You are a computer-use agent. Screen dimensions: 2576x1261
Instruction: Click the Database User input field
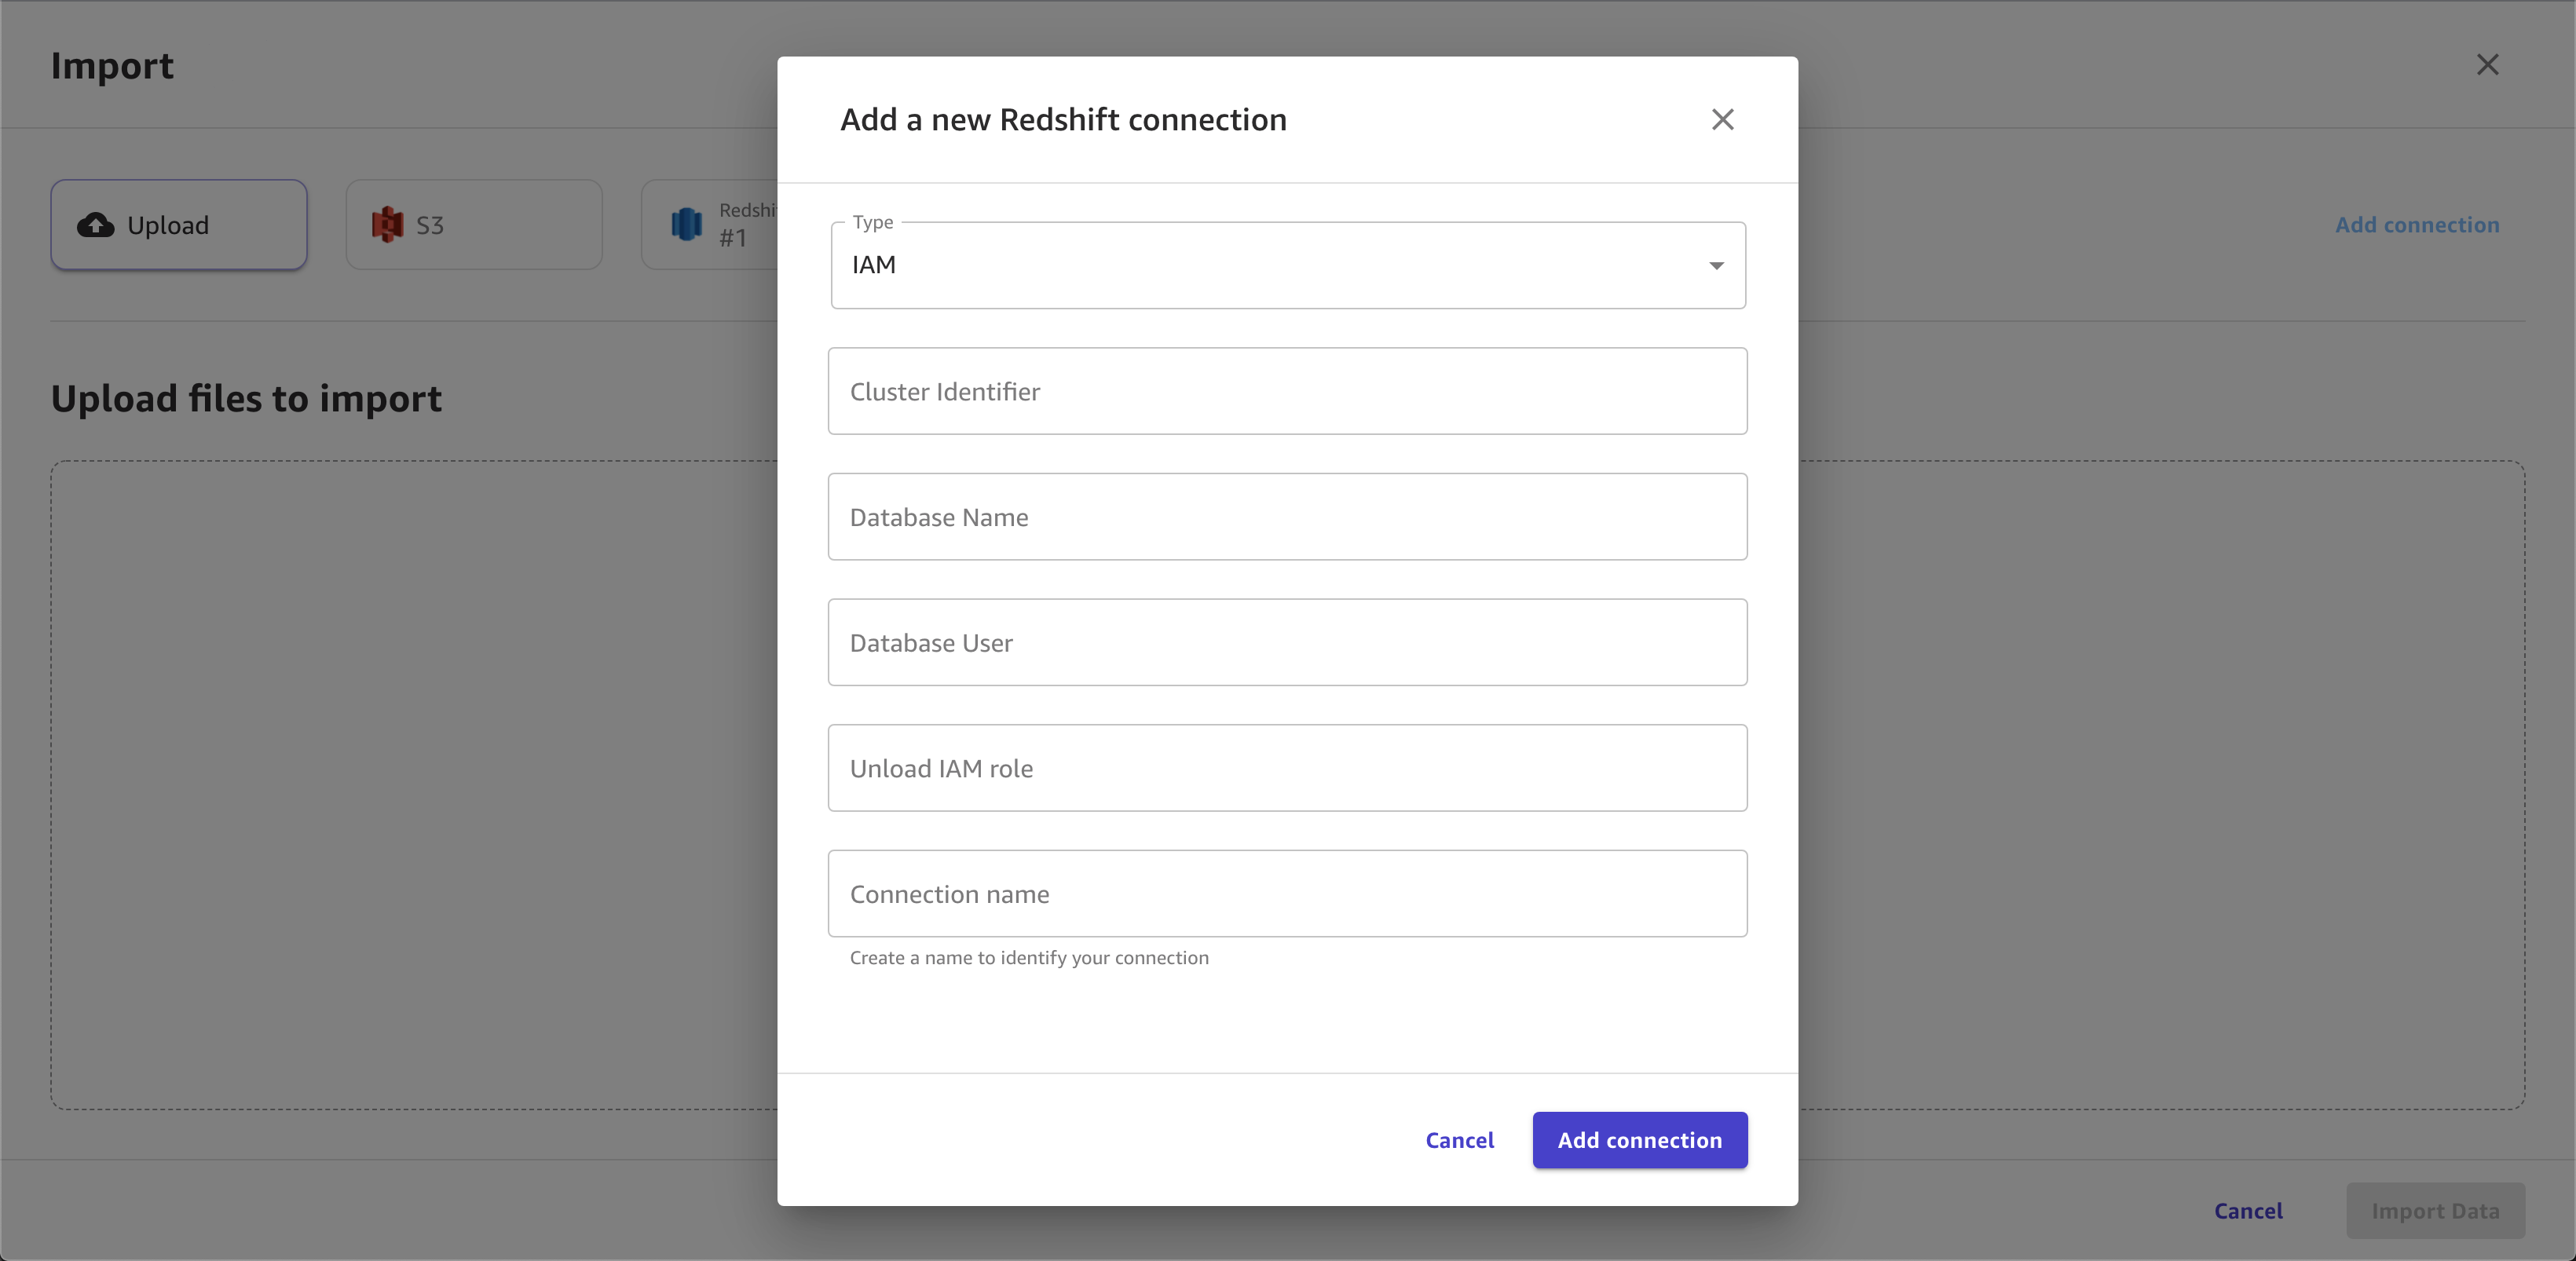click(x=1288, y=642)
